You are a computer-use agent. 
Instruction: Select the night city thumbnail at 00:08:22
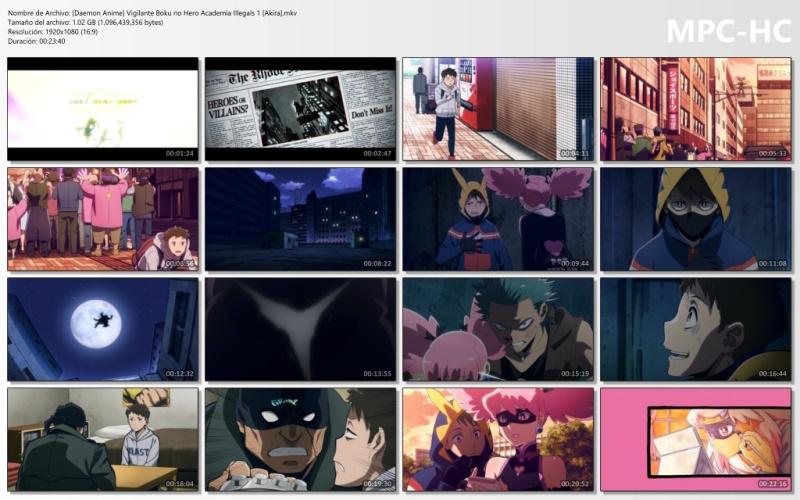[x=301, y=219]
